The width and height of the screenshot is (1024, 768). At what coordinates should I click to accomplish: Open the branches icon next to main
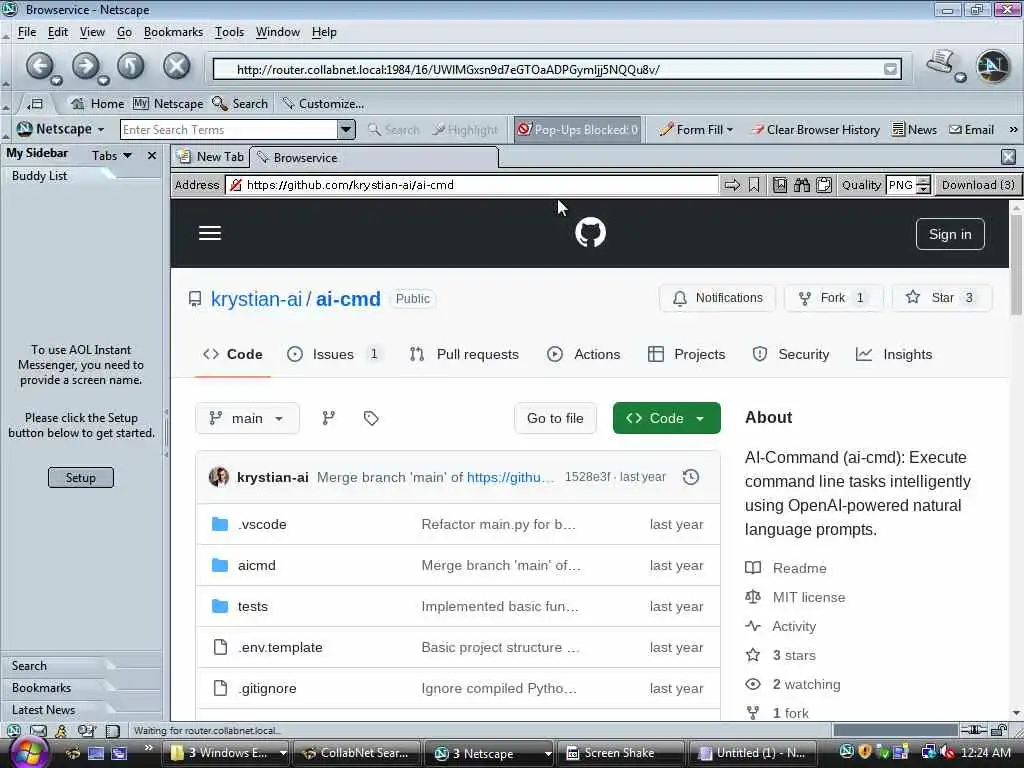point(328,418)
